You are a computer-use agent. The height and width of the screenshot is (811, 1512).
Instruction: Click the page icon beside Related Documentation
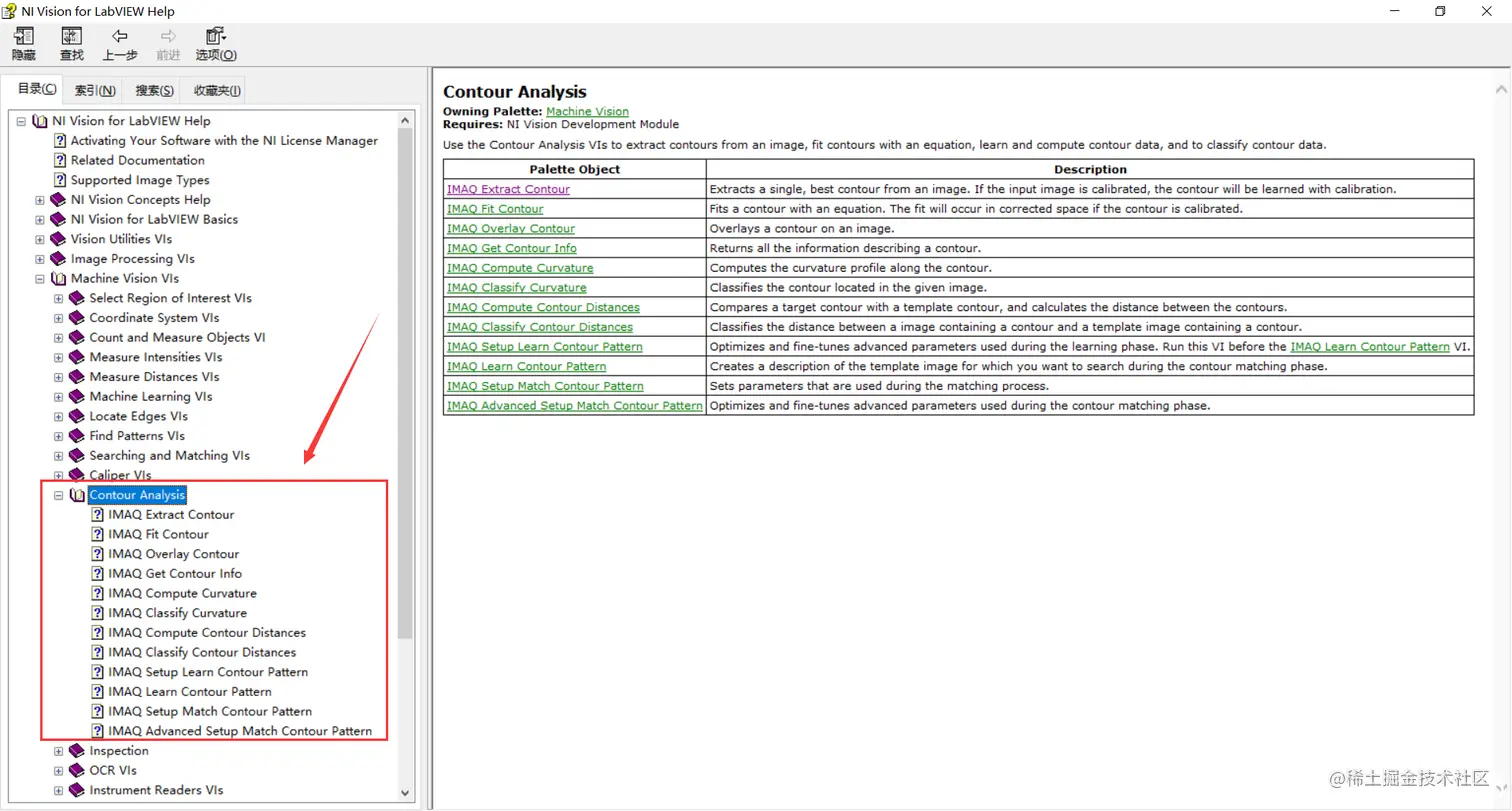[60, 160]
